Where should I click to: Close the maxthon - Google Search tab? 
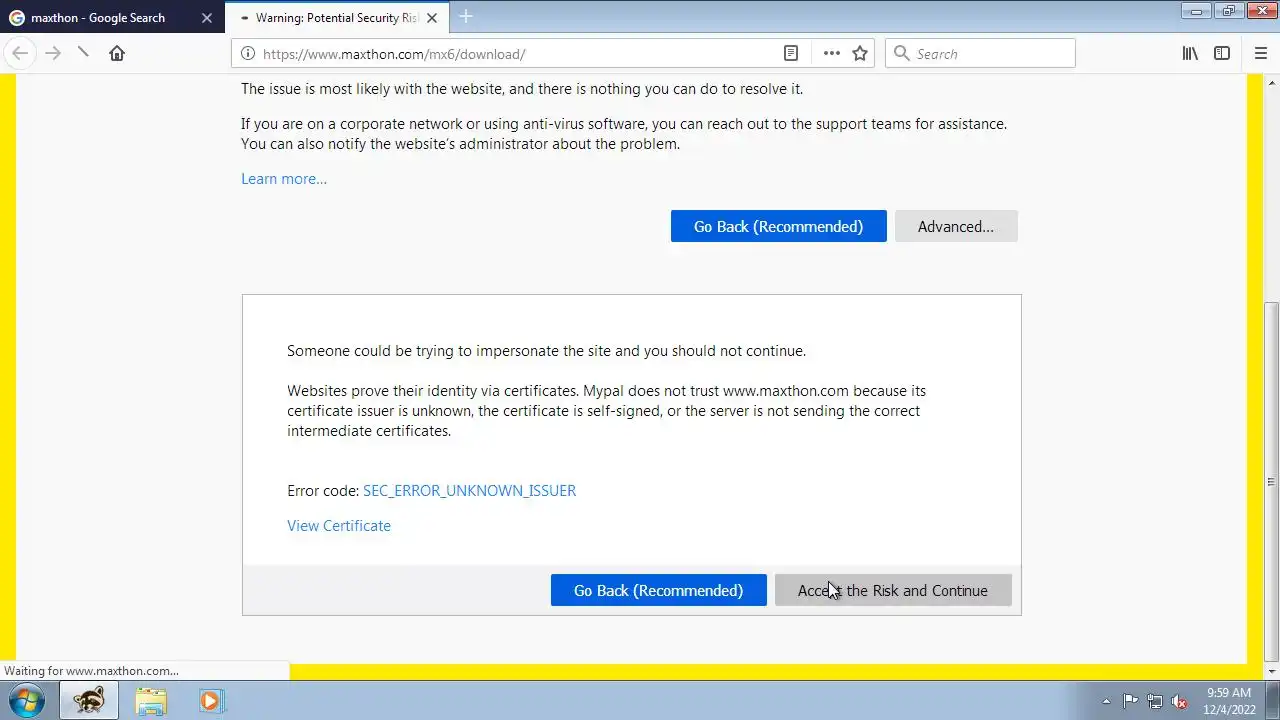(x=207, y=18)
